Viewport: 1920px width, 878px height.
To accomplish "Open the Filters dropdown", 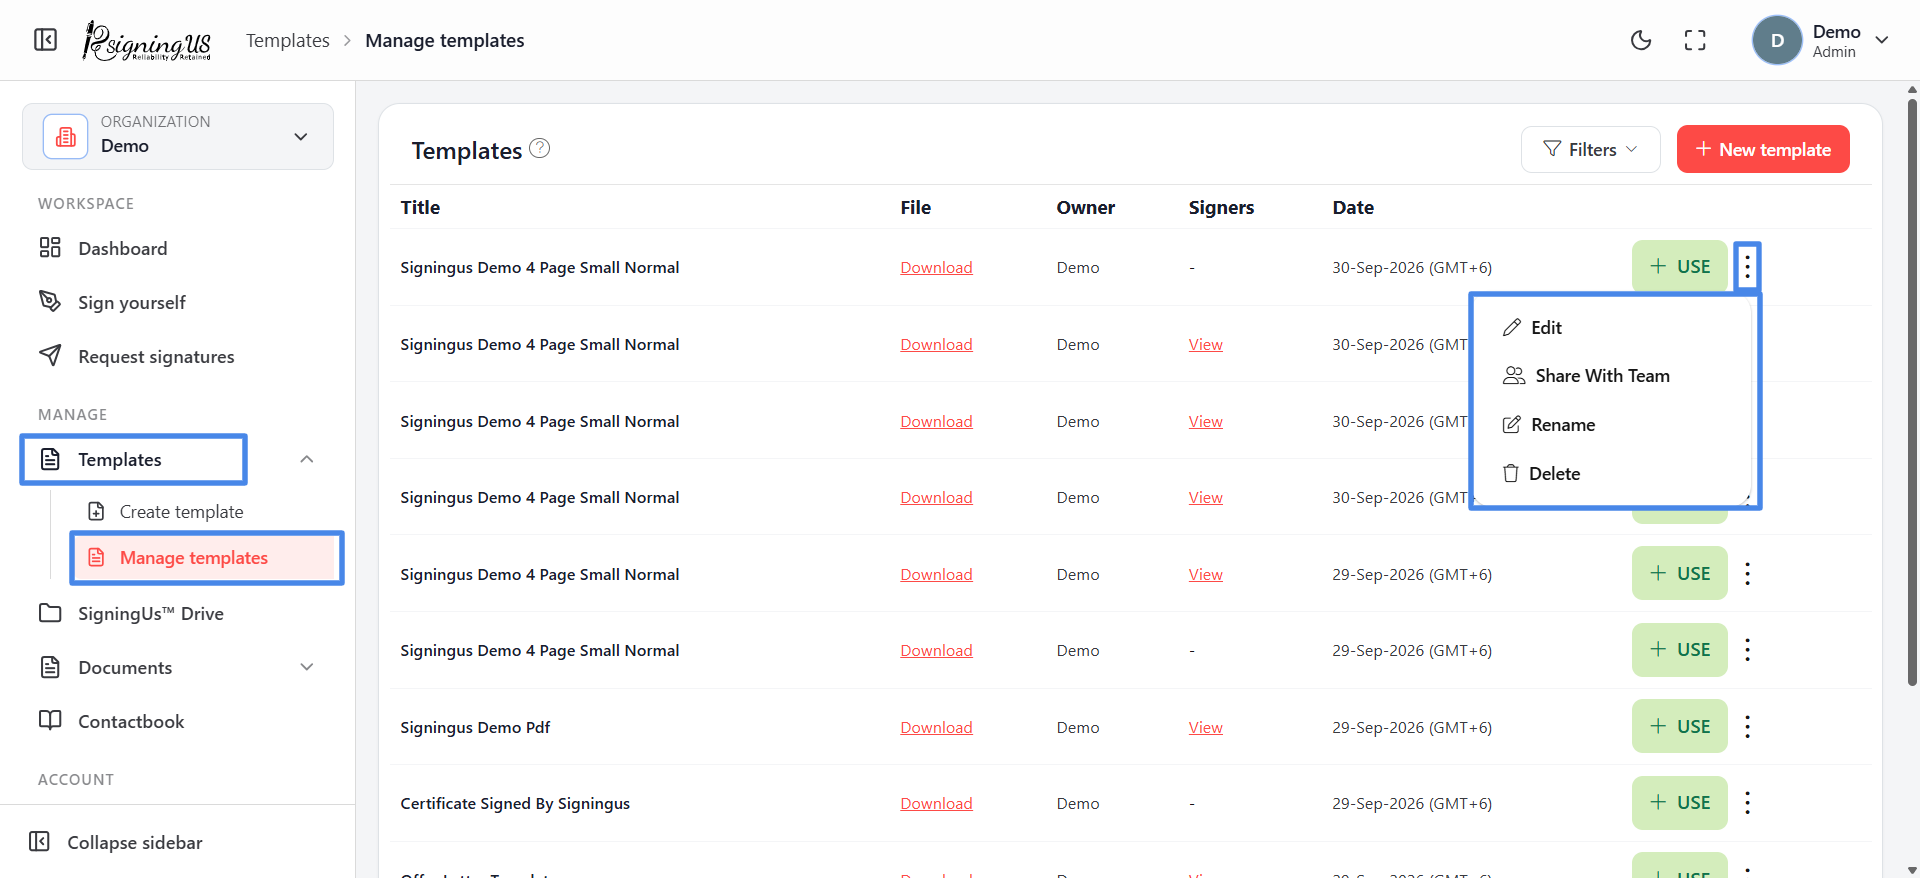I will pos(1590,149).
